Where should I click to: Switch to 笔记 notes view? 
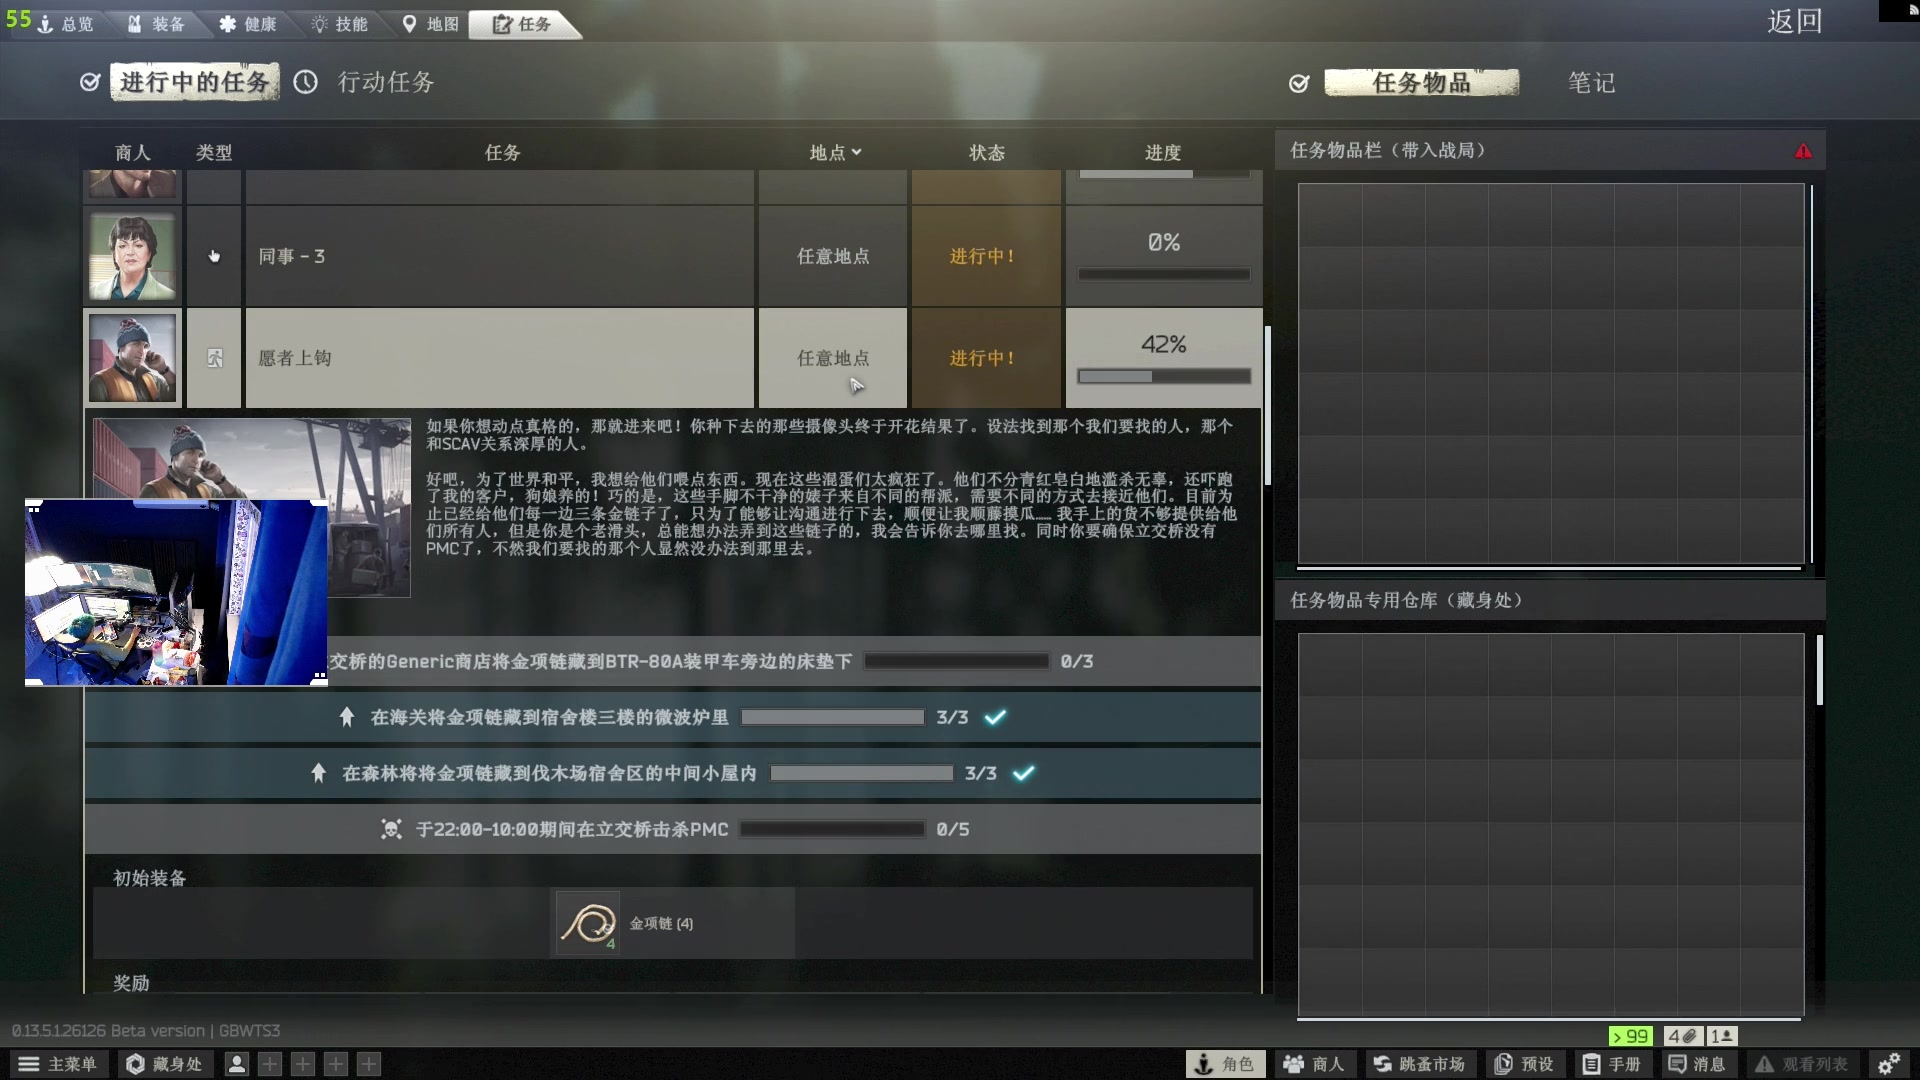coord(1590,82)
